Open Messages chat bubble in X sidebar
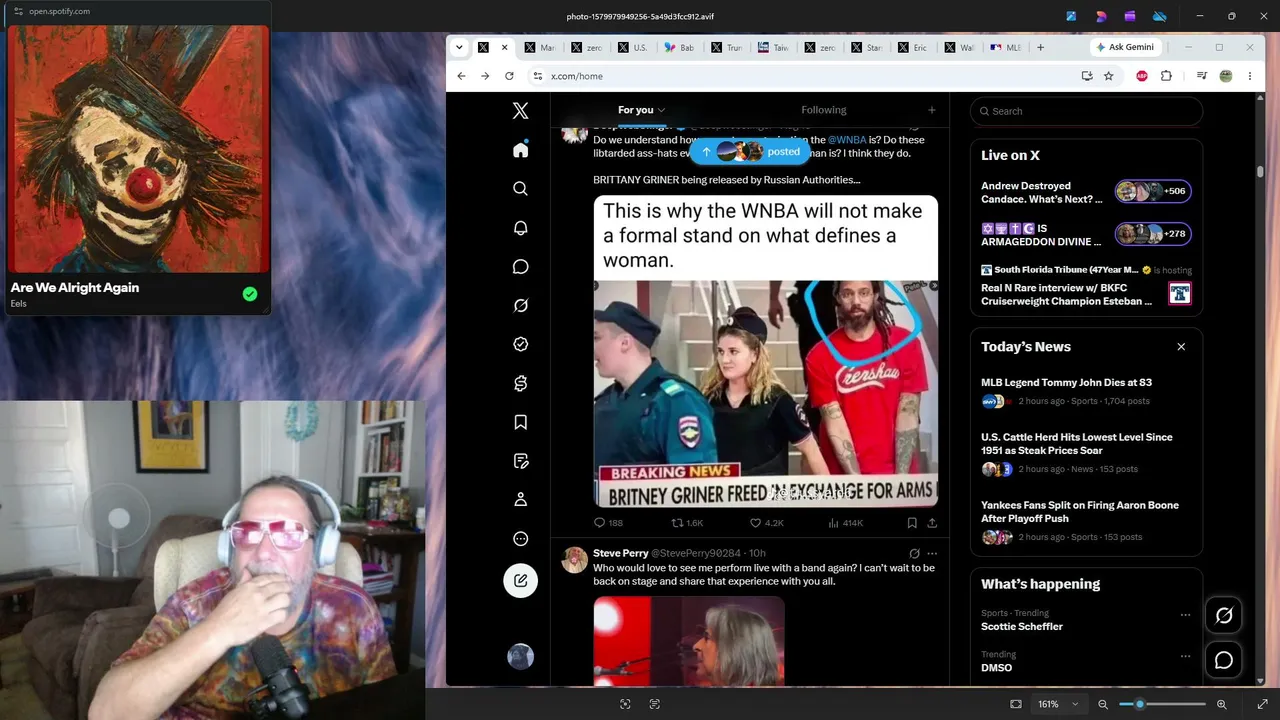 pos(520,267)
